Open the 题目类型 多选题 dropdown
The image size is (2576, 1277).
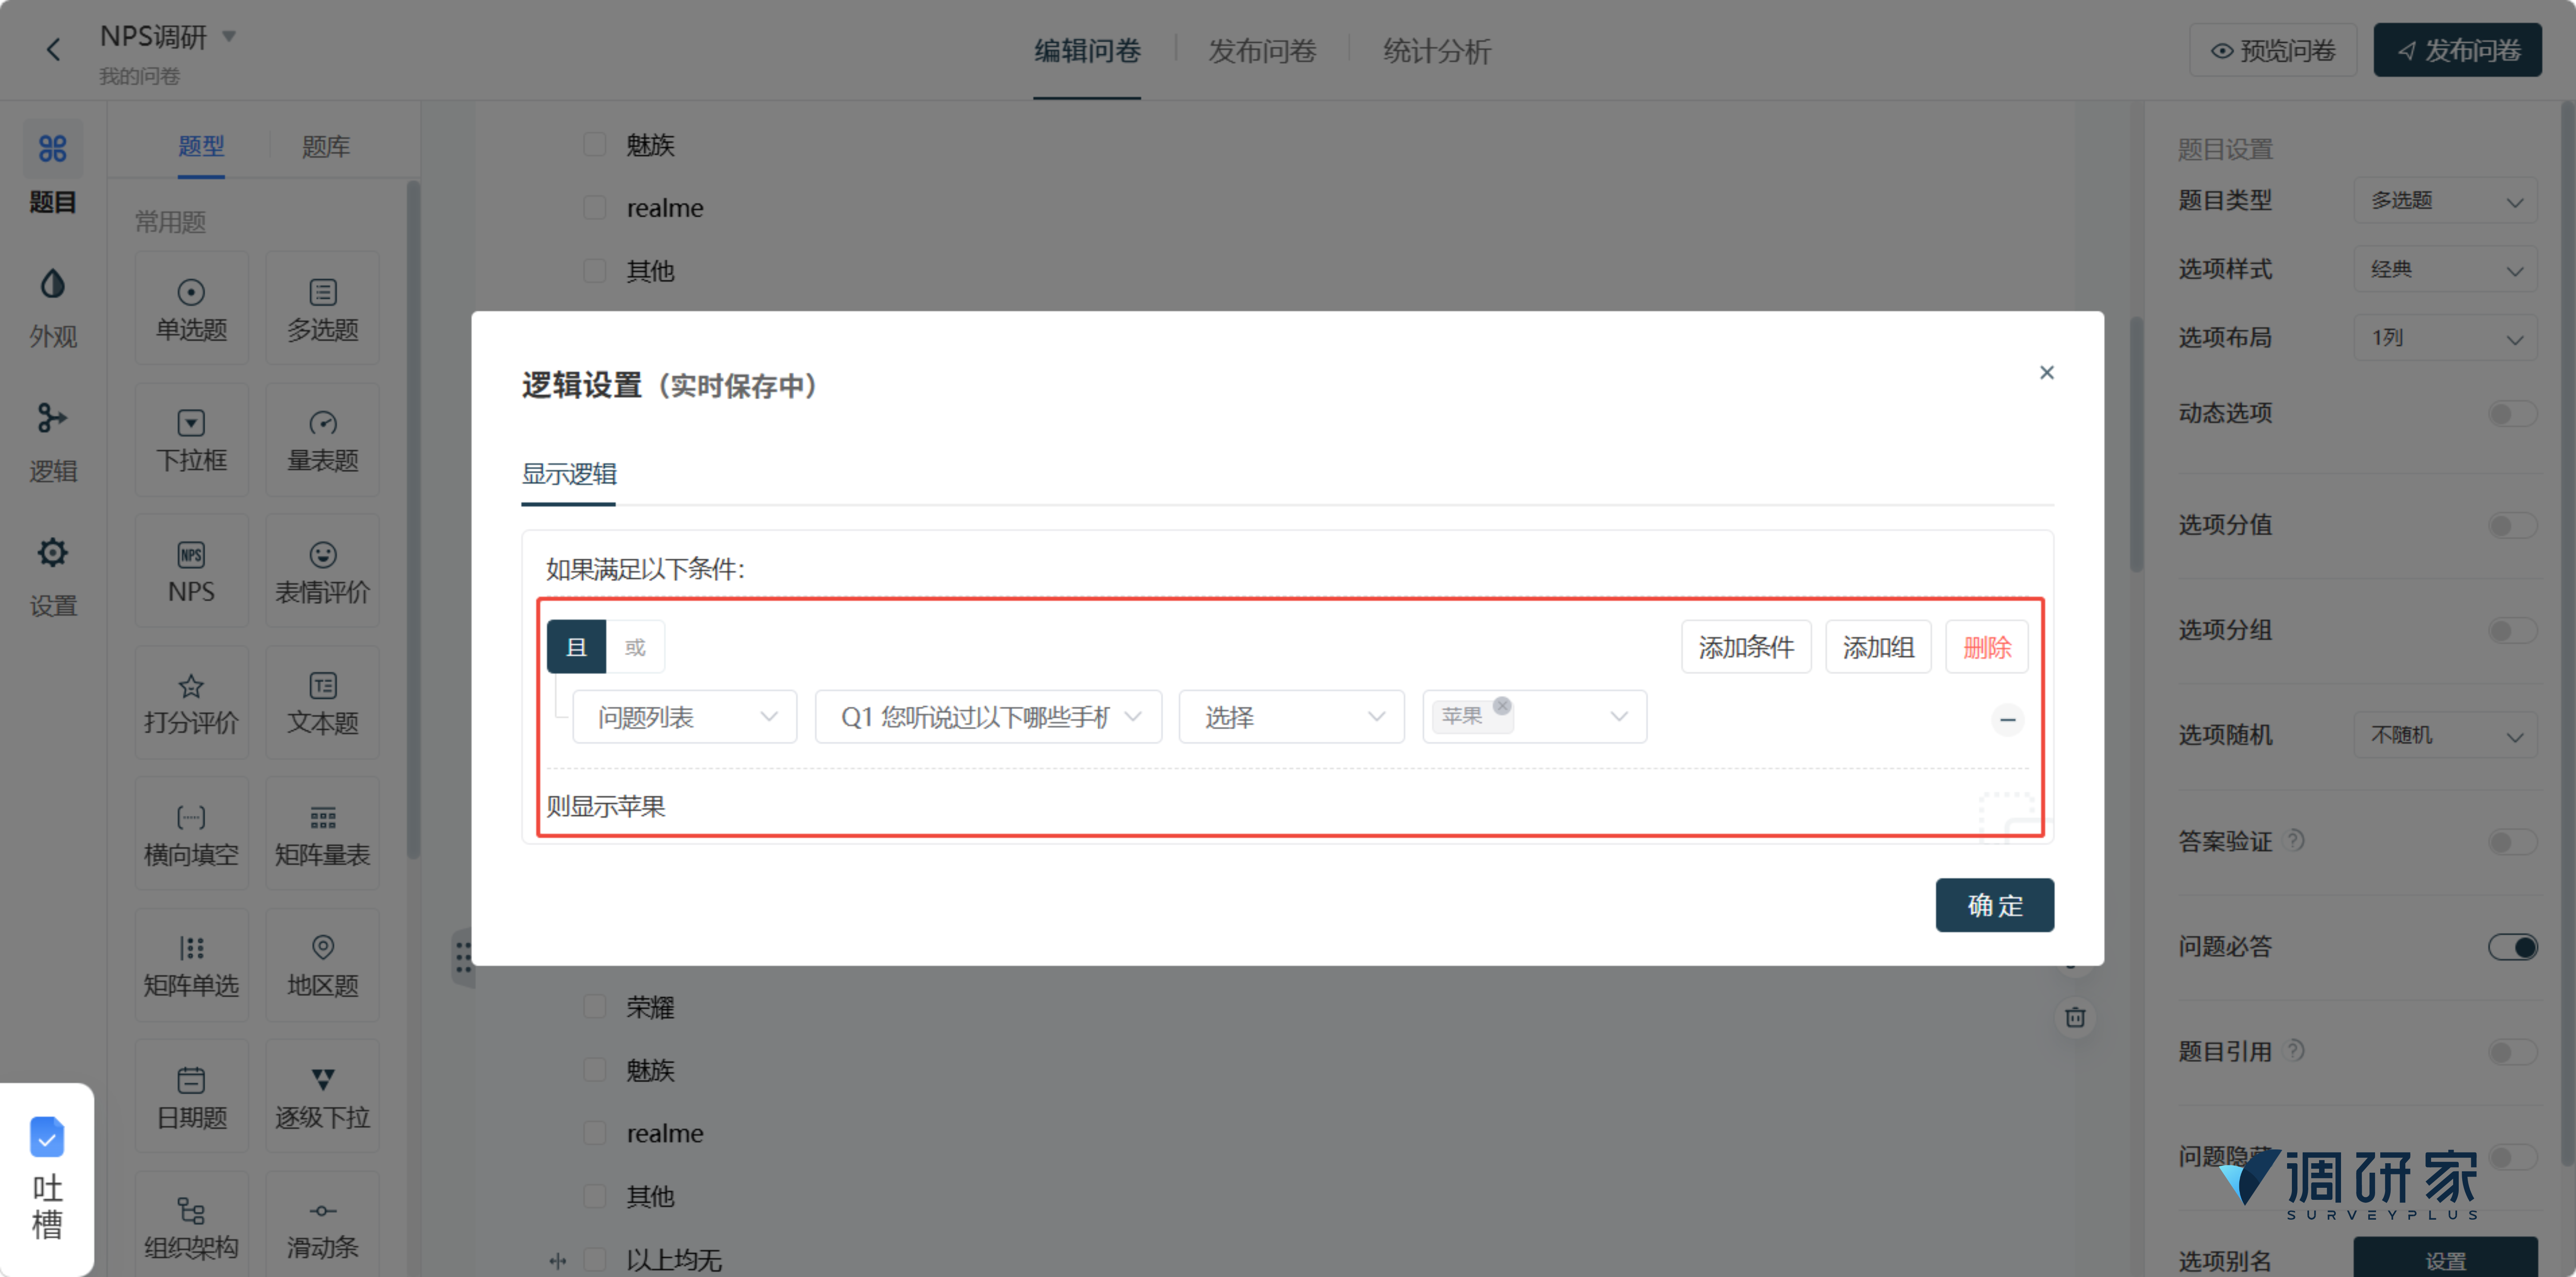click(2444, 201)
